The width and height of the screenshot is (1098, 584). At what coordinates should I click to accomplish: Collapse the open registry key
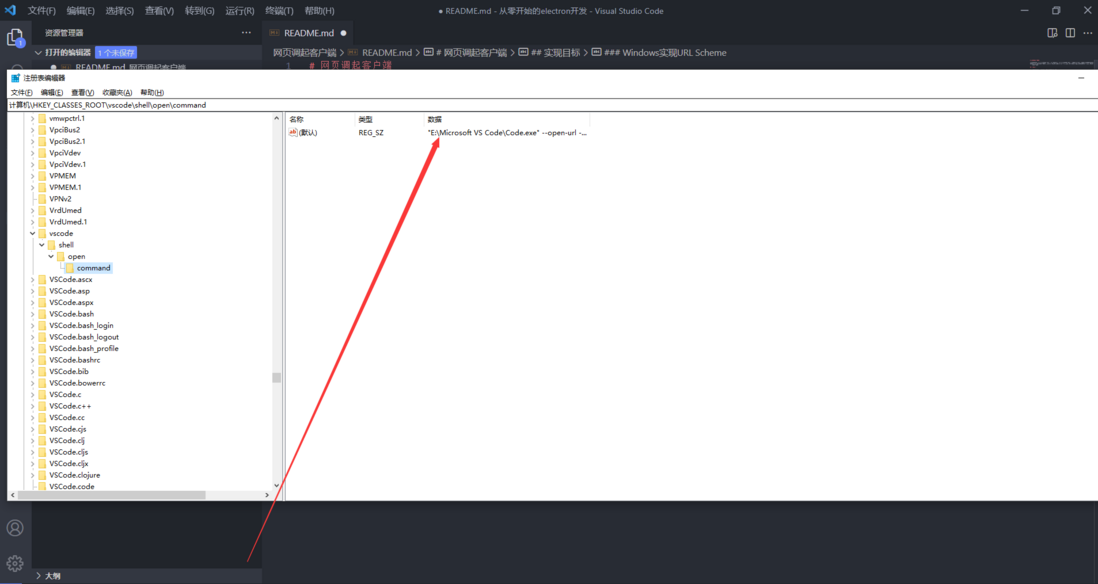[50, 256]
